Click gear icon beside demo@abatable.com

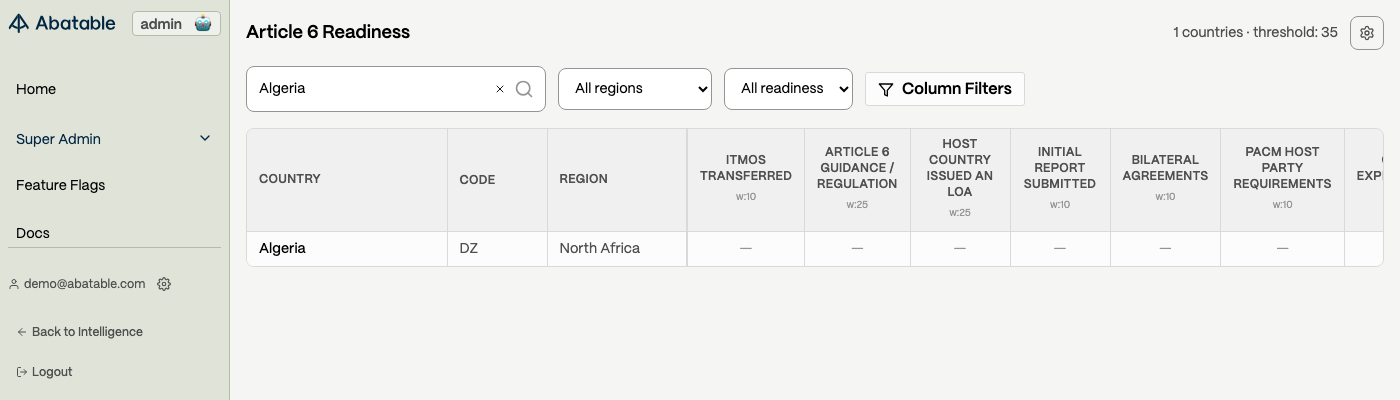click(164, 284)
